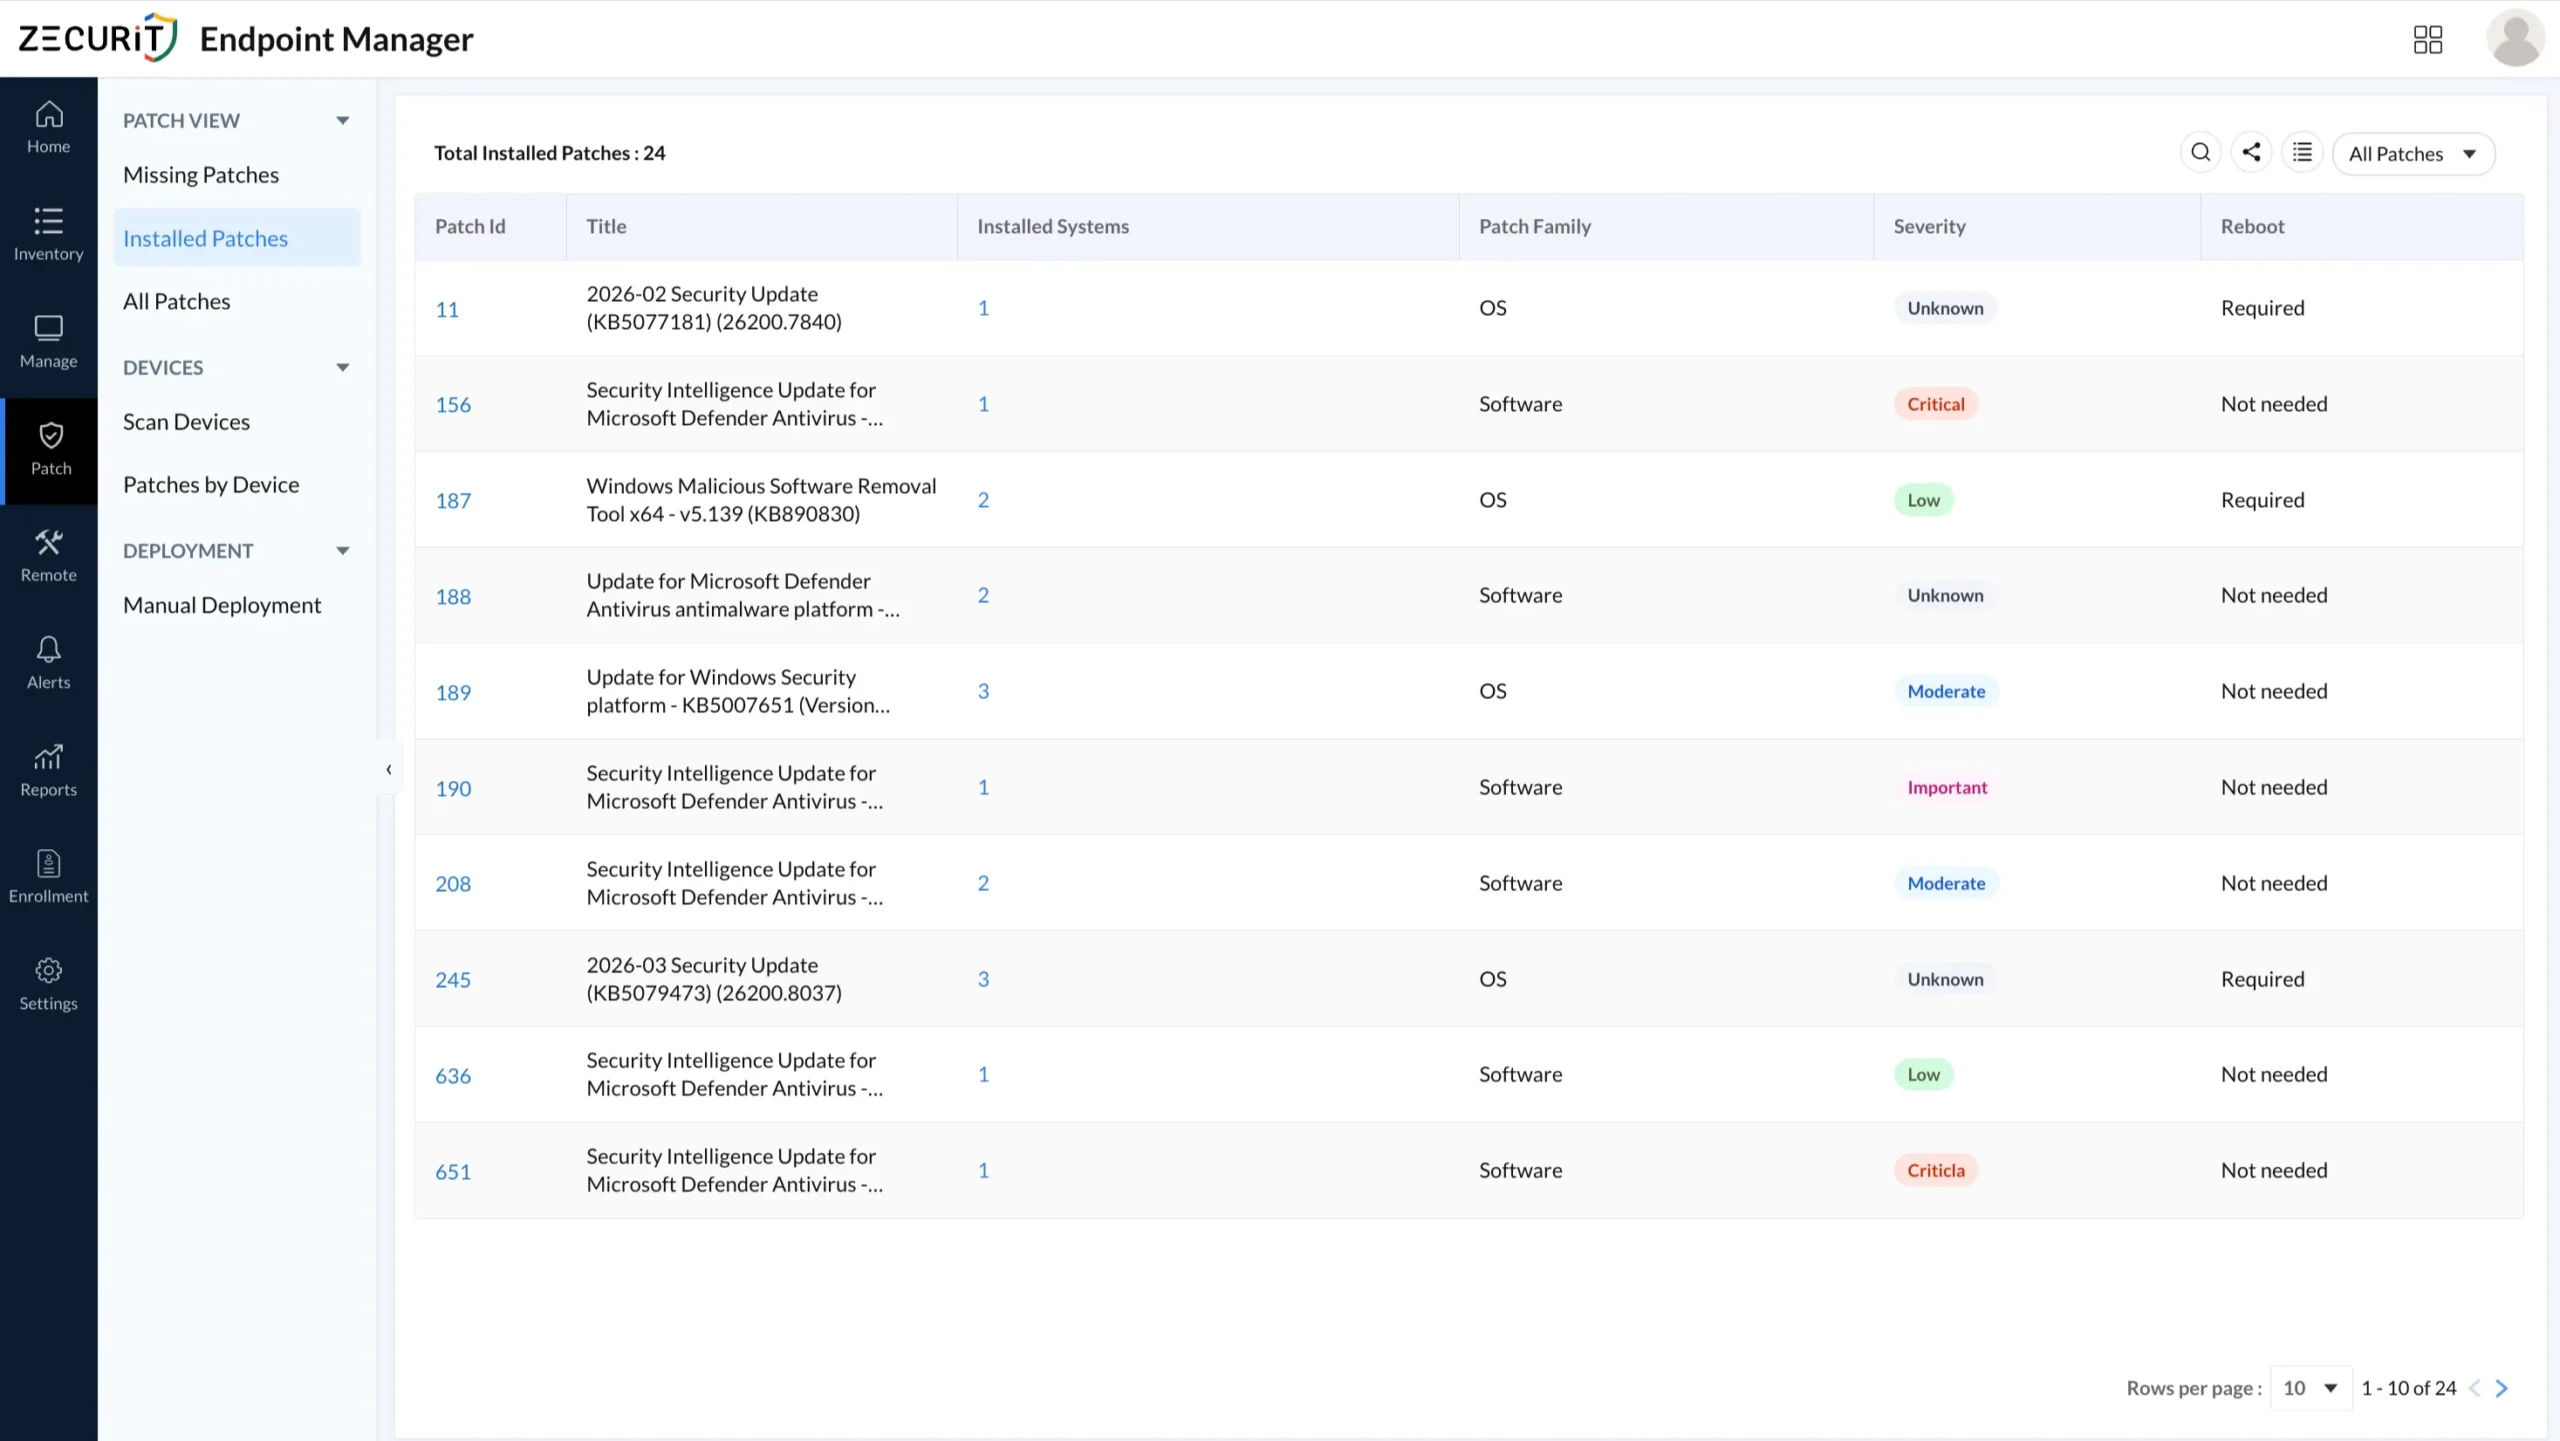Viewport: 2560px width, 1441px height.
Task: Open the Home section in sidebar
Action: (x=48, y=128)
